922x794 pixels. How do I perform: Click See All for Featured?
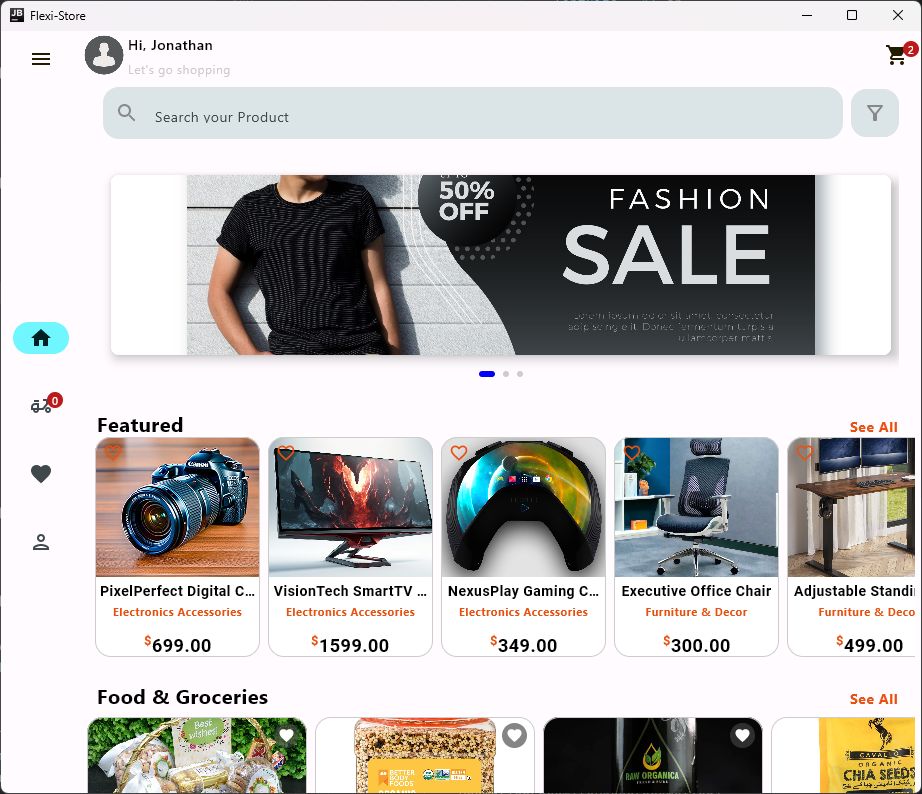point(873,427)
